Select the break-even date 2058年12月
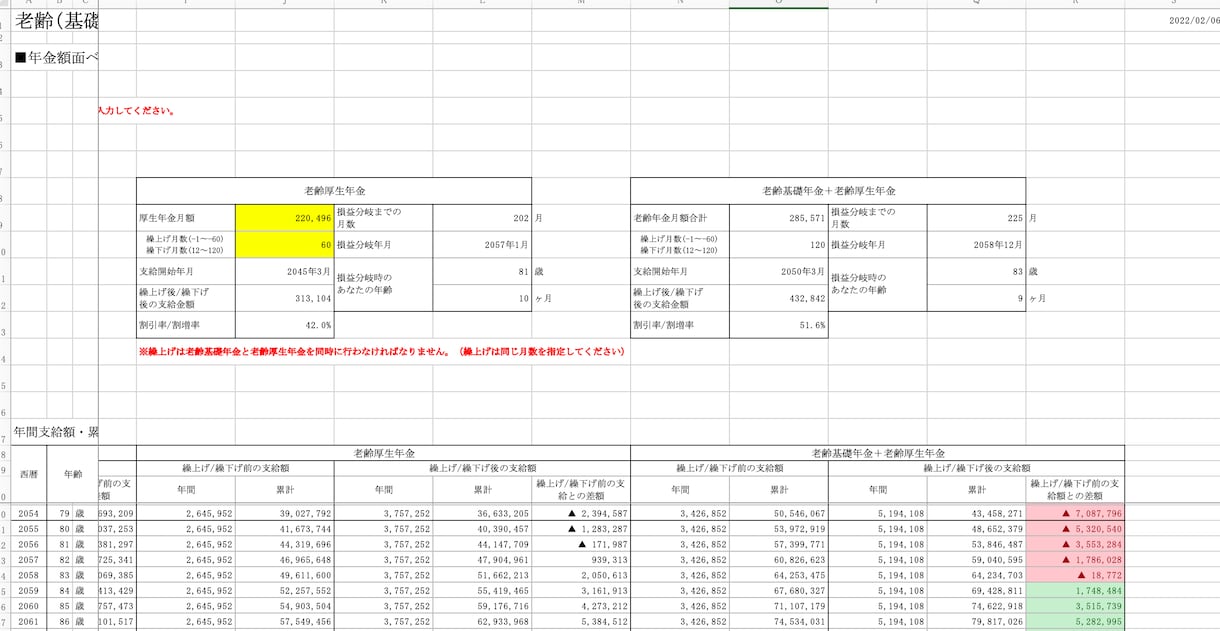Viewport: 1220px width, 631px height. tap(976, 244)
